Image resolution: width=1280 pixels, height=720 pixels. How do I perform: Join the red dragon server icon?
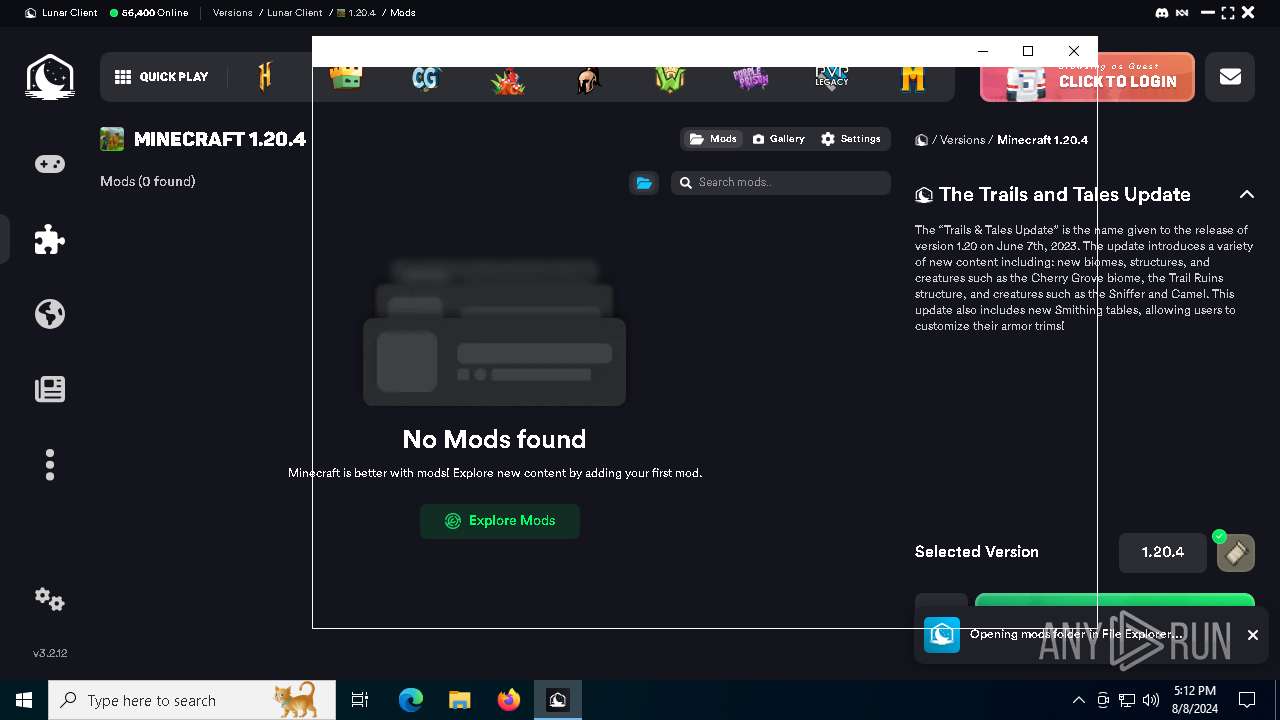508,79
